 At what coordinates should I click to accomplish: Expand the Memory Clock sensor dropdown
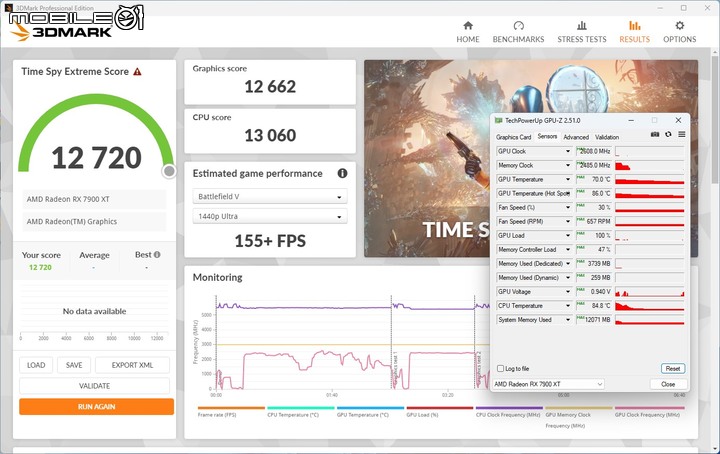[x=568, y=165]
